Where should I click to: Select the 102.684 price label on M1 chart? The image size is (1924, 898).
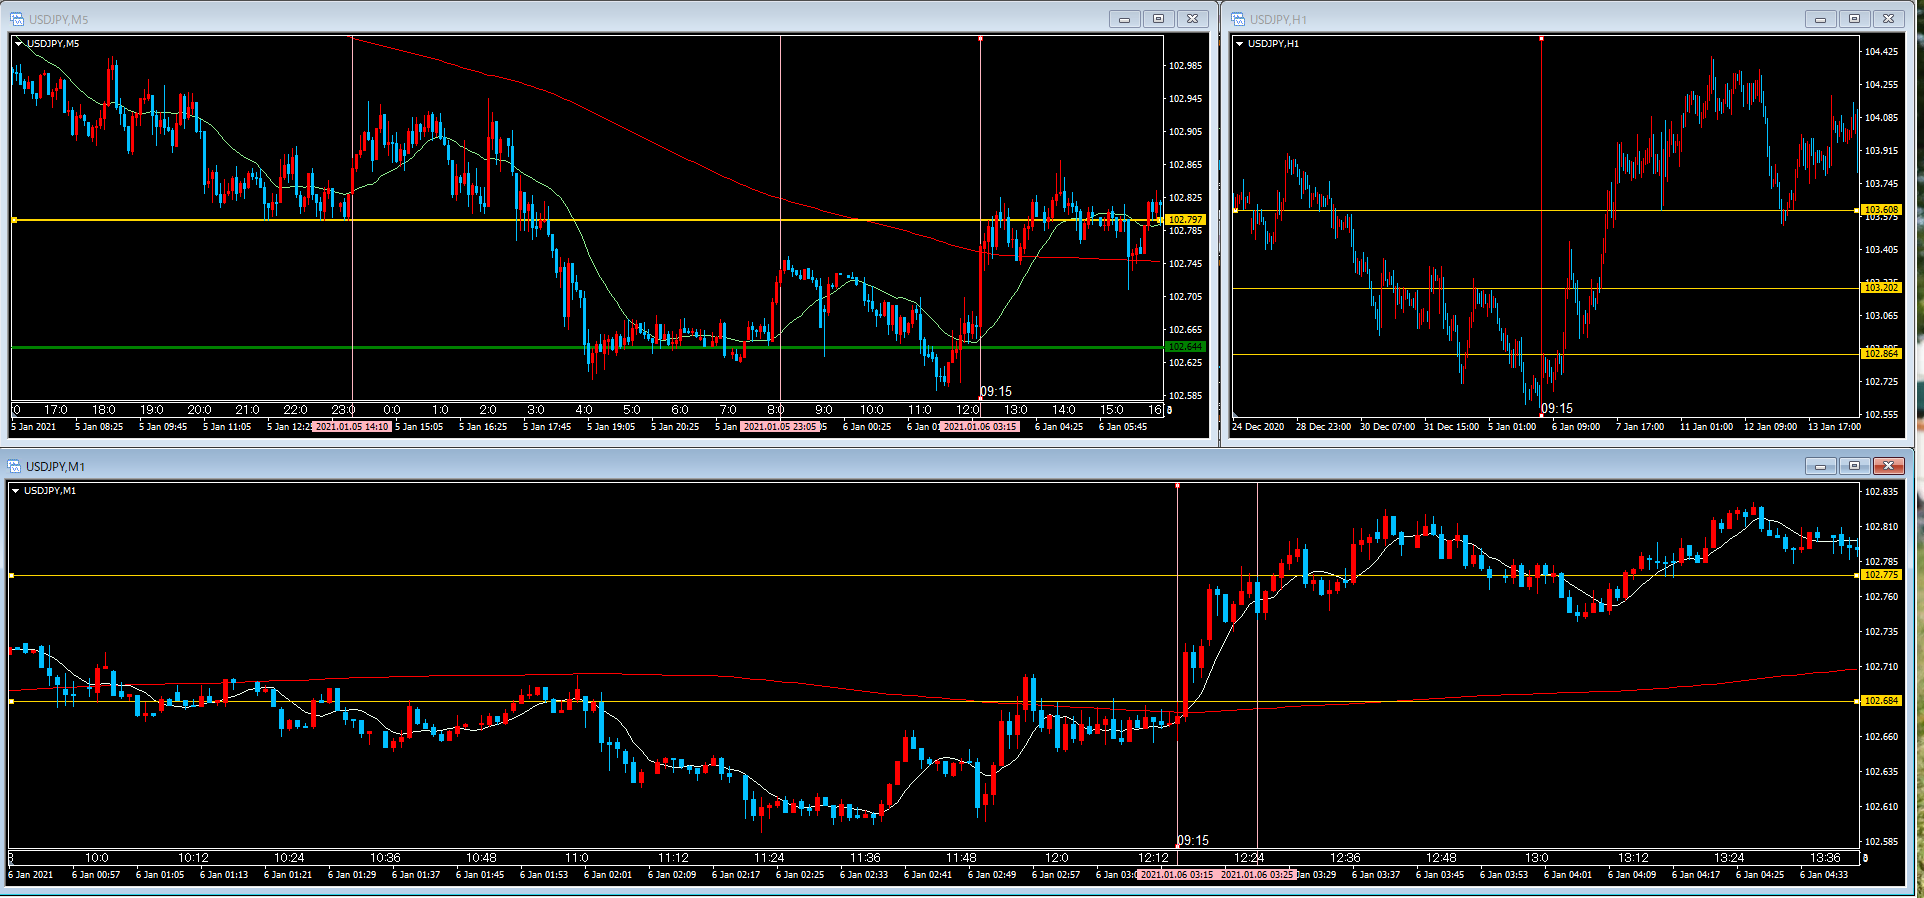pyautogui.click(x=1880, y=701)
